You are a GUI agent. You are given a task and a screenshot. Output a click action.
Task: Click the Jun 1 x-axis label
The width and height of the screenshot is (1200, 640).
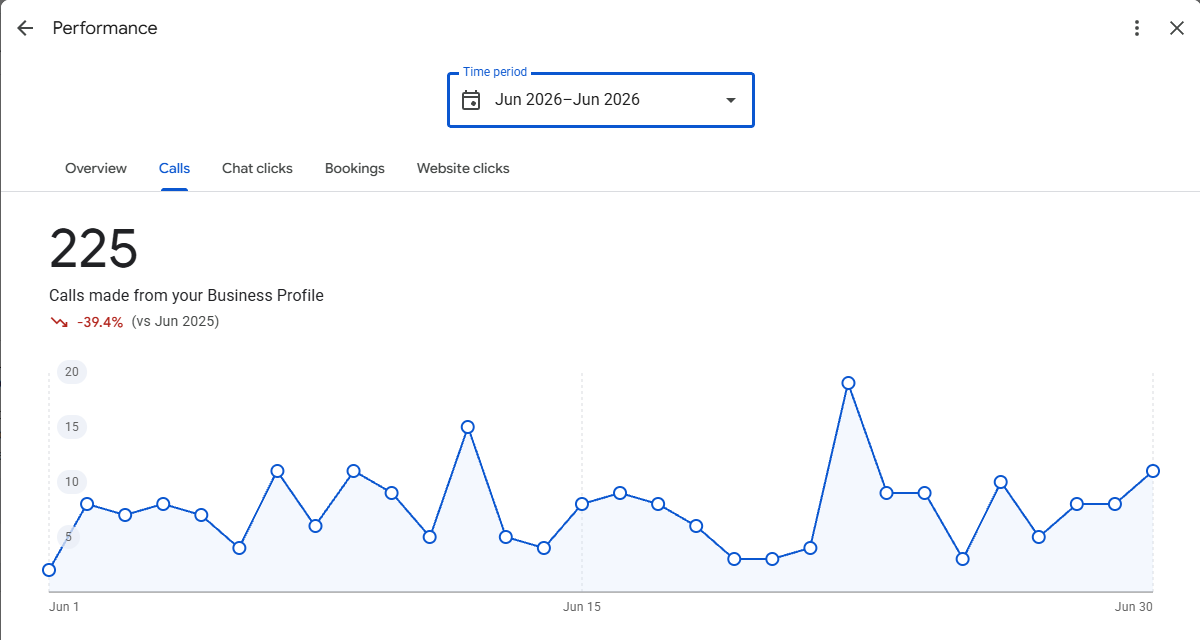click(64, 606)
